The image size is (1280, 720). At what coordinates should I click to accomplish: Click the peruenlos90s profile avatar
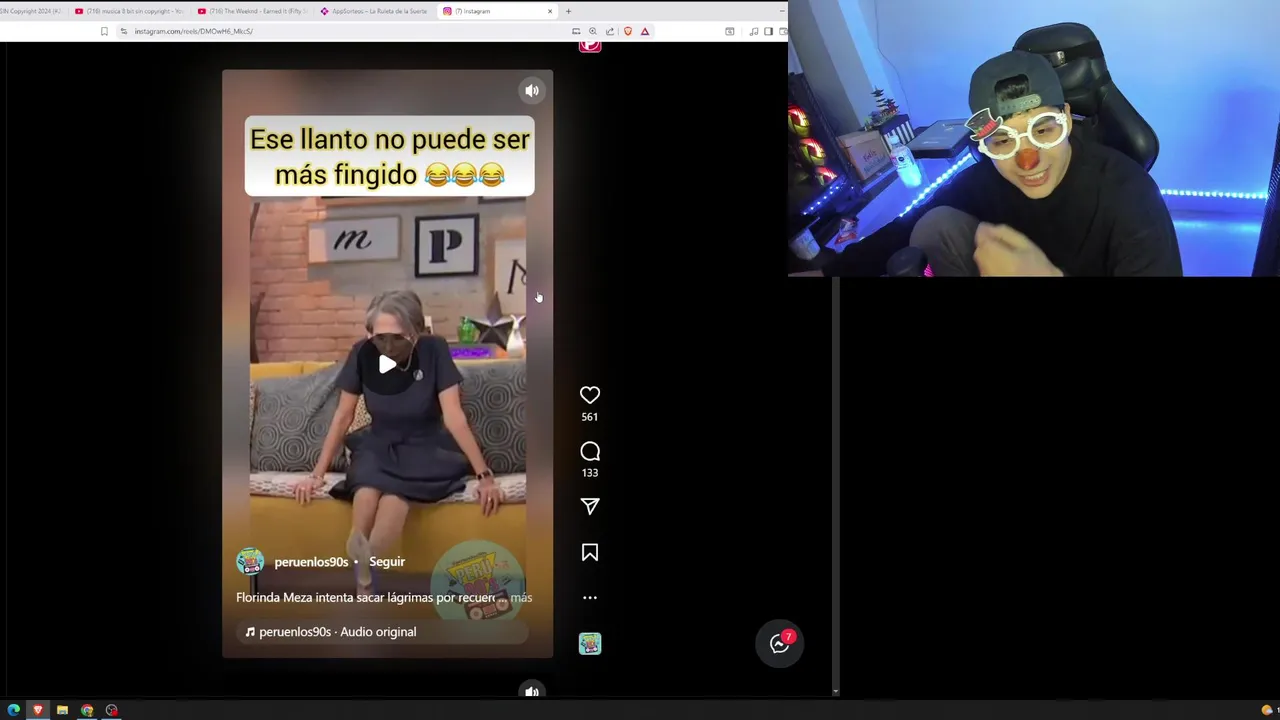pyautogui.click(x=250, y=562)
